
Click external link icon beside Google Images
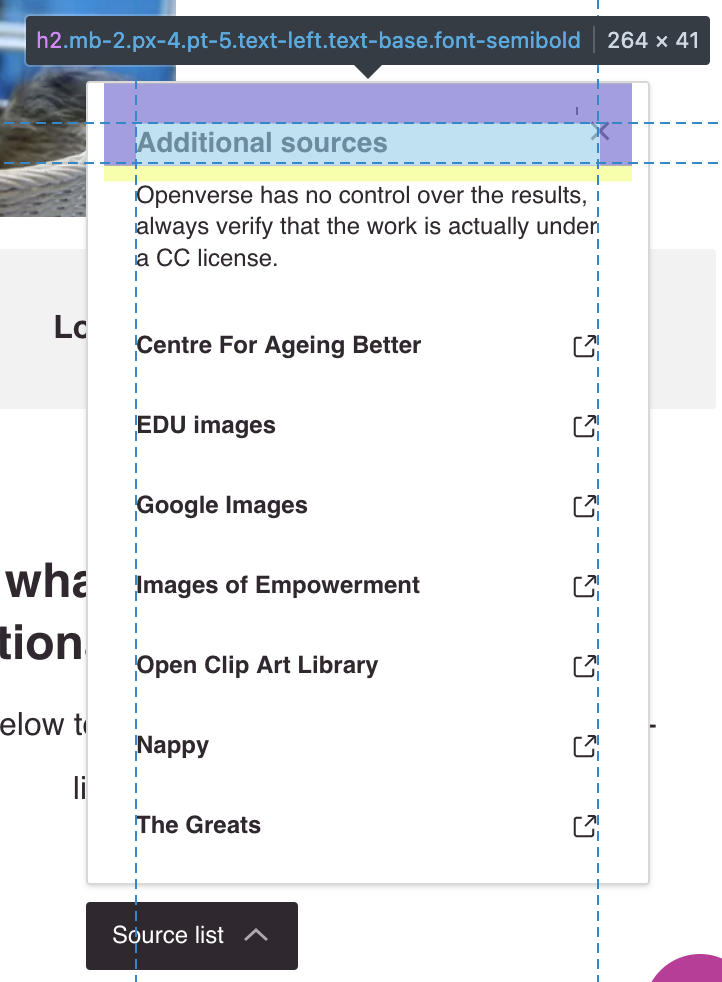(x=585, y=506)
